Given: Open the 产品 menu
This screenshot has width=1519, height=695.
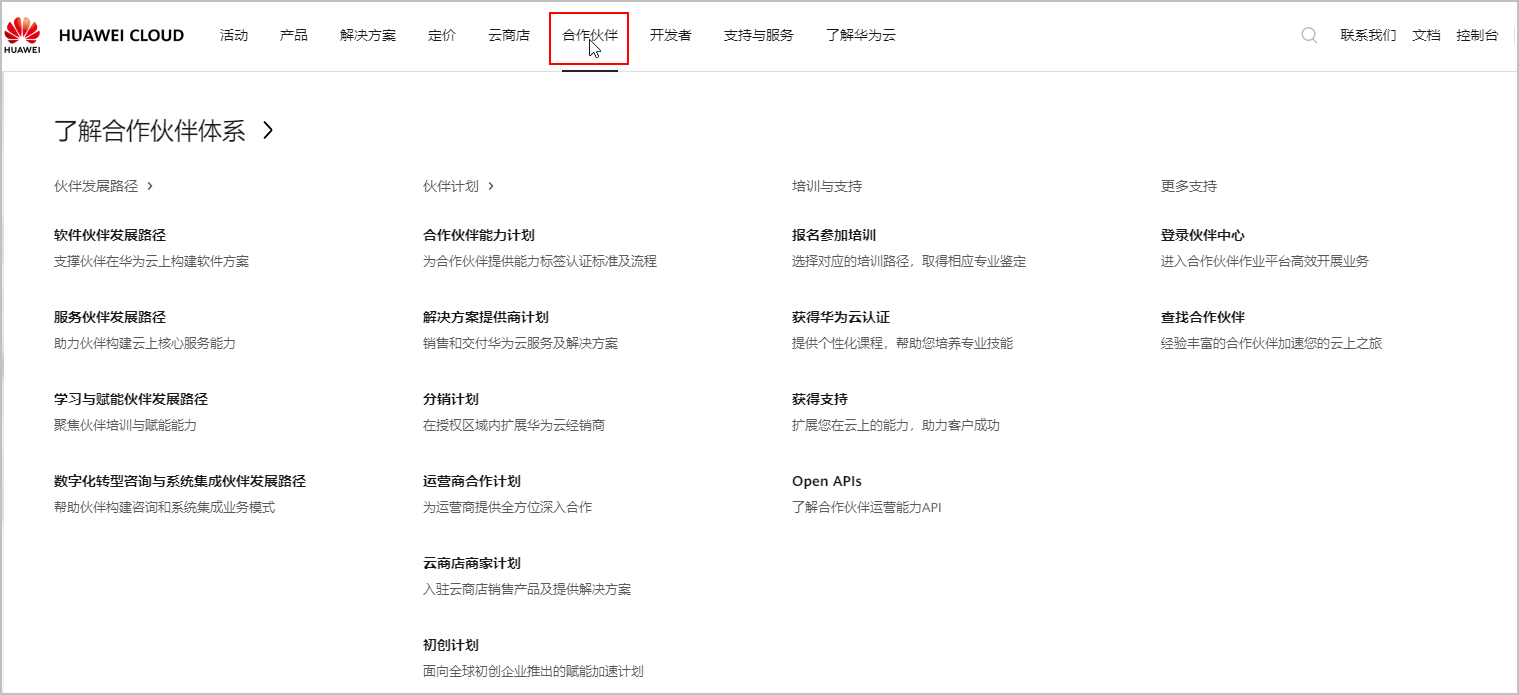Looking at the screenshot, I should point(294,35).
